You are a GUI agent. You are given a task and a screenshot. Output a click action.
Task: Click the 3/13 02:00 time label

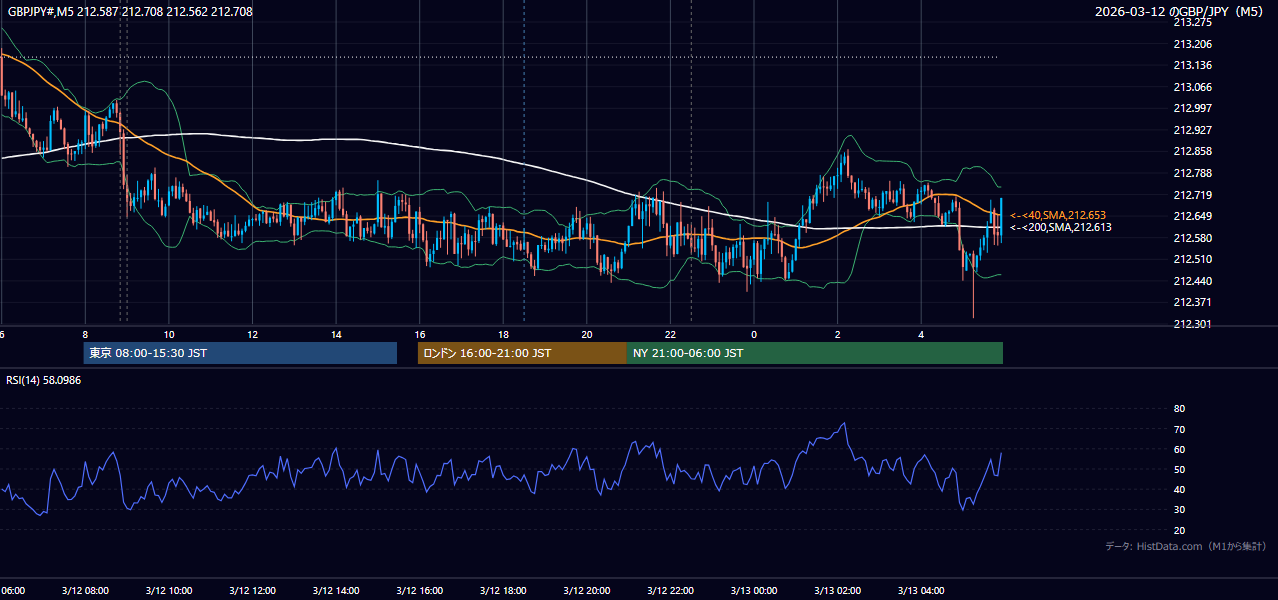(837, 591)
